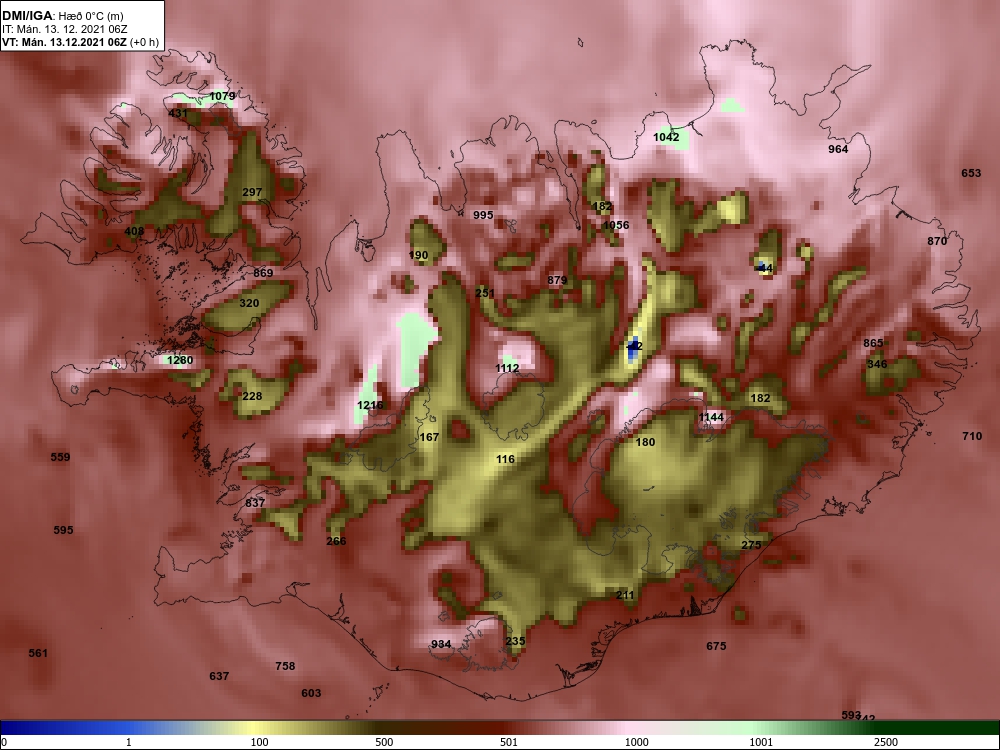Image resolution: width=1000 pixels, height=750 pixels.
Task: Select the 1280 label on the peninsula
Action: [x=179, y=360]
